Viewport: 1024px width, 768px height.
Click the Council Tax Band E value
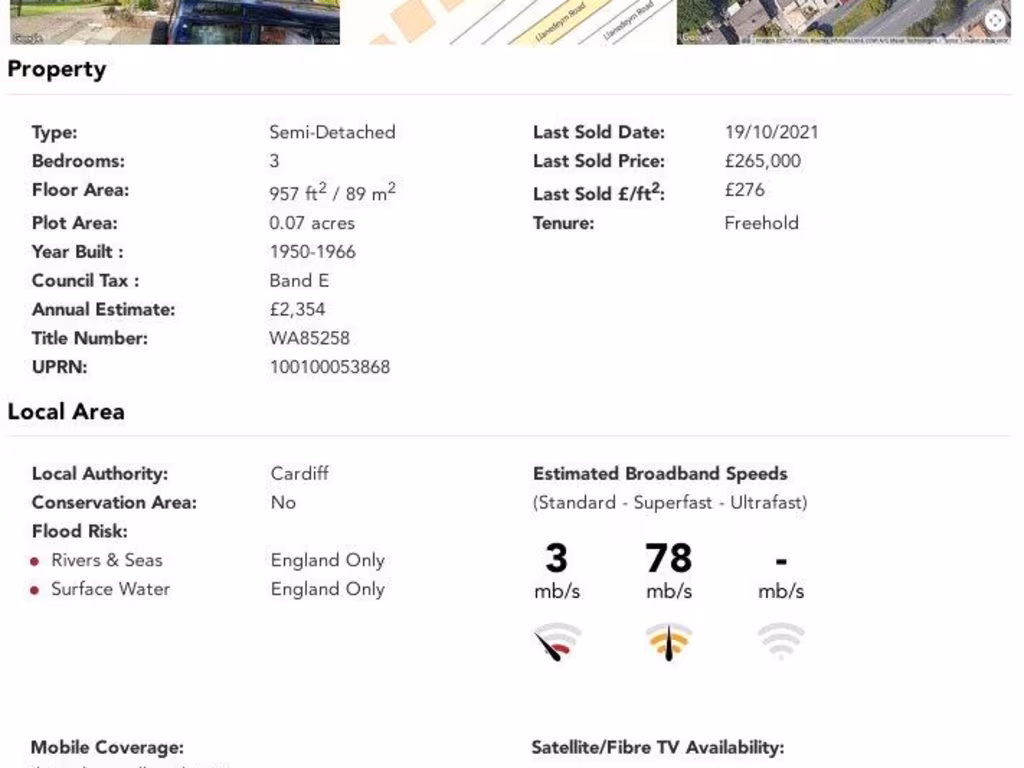pyautogui.click(x=299, y=280)
